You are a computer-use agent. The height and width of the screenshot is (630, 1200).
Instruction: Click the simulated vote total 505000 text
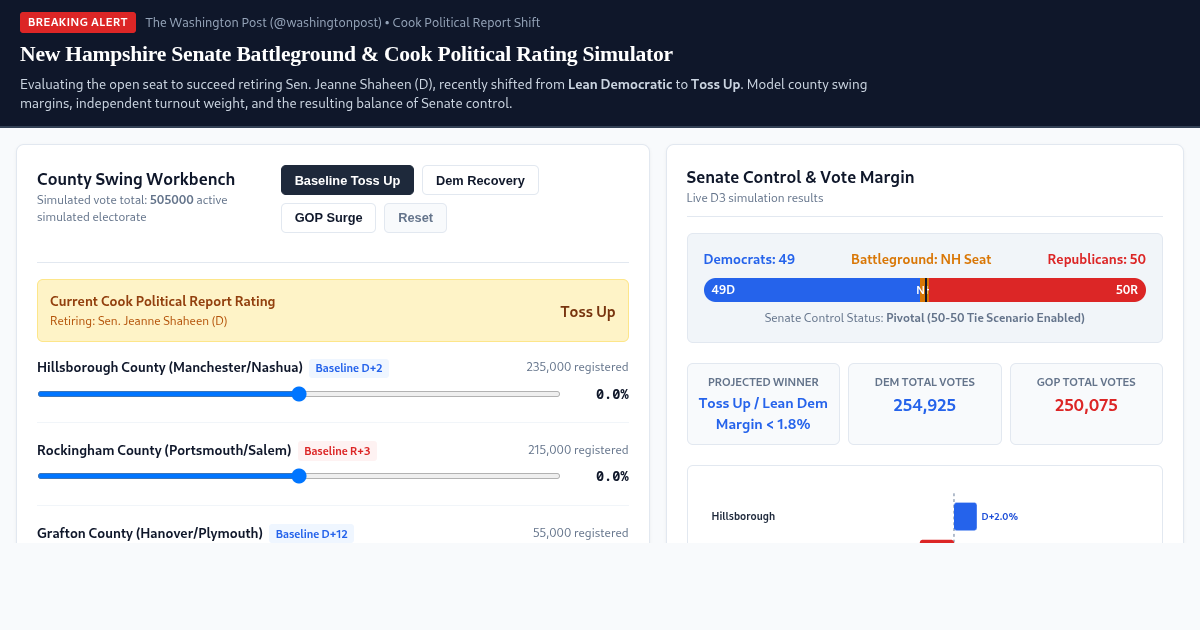(x=171, y=200)
